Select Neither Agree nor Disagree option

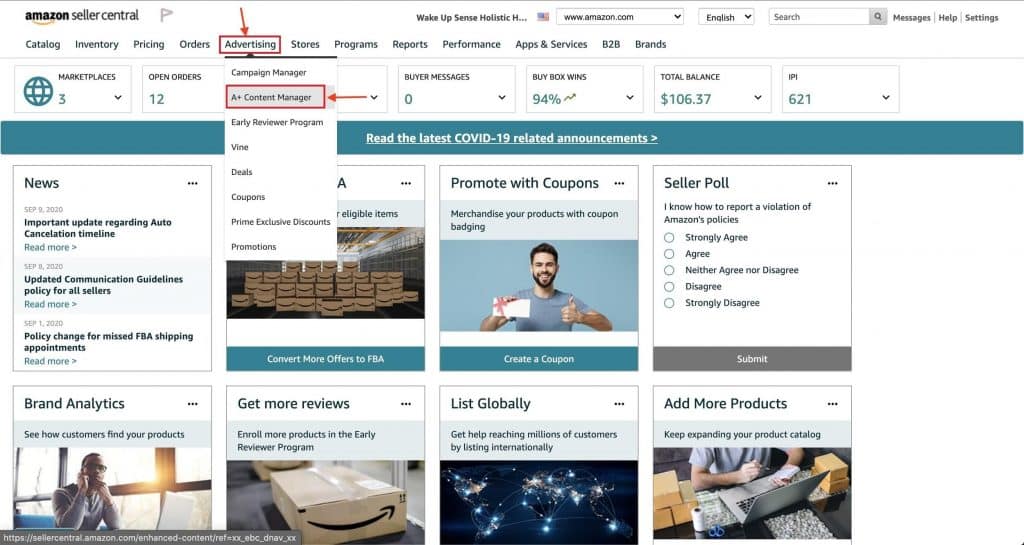click(x=669, y=270)
